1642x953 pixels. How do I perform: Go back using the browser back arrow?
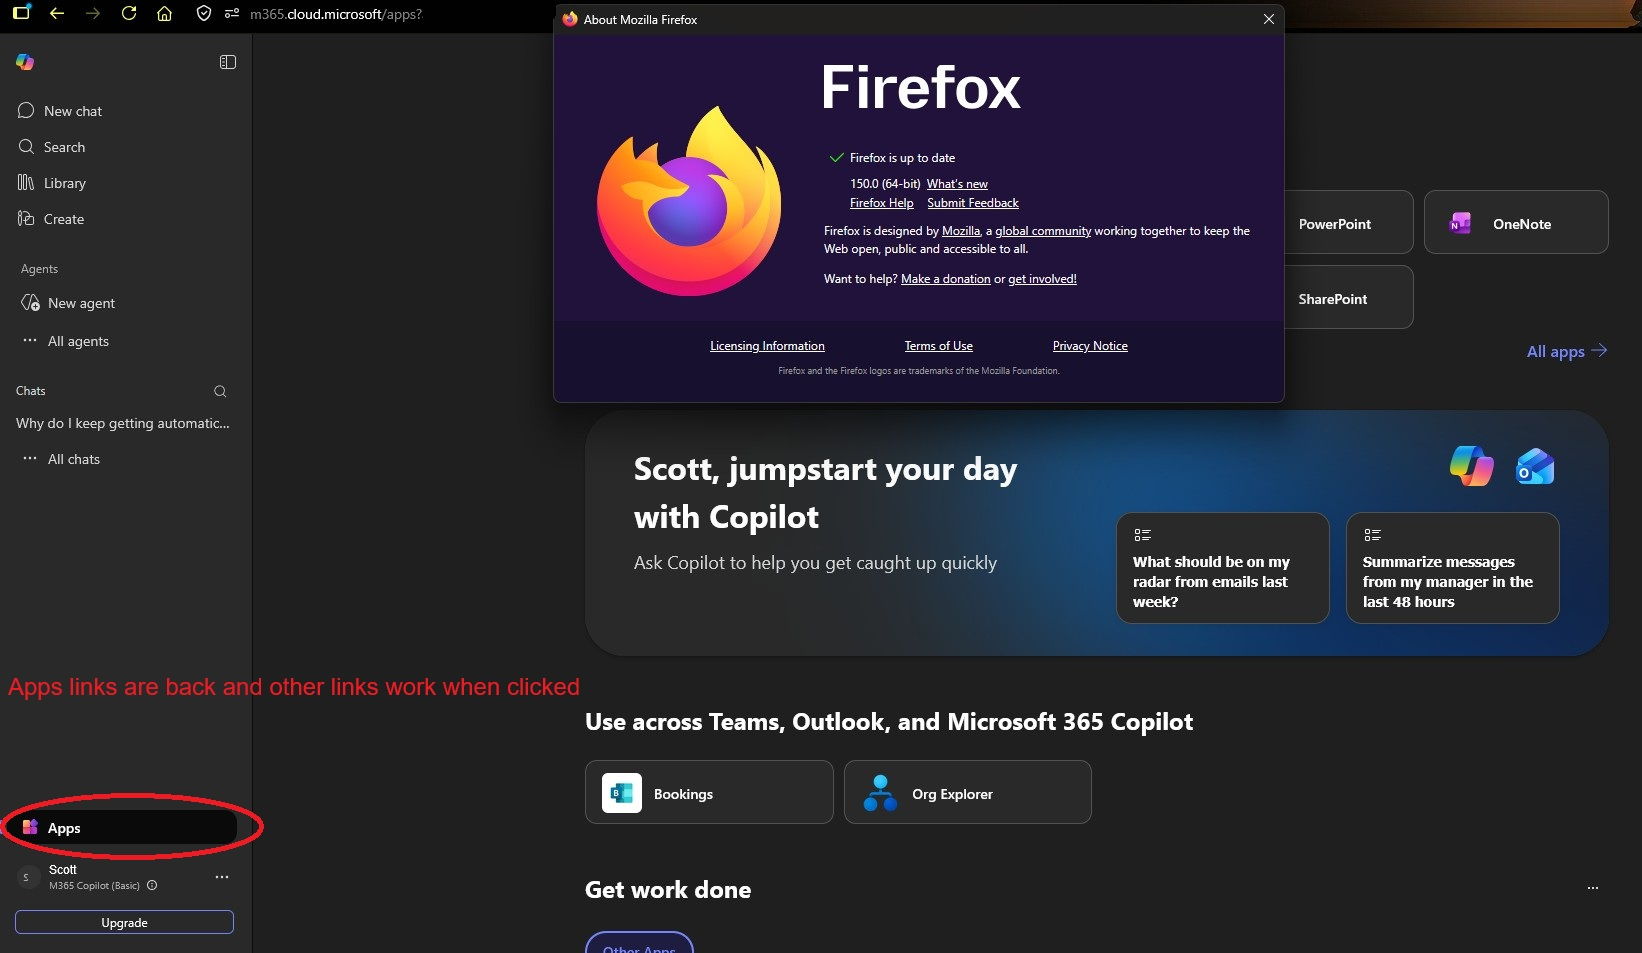57,14
